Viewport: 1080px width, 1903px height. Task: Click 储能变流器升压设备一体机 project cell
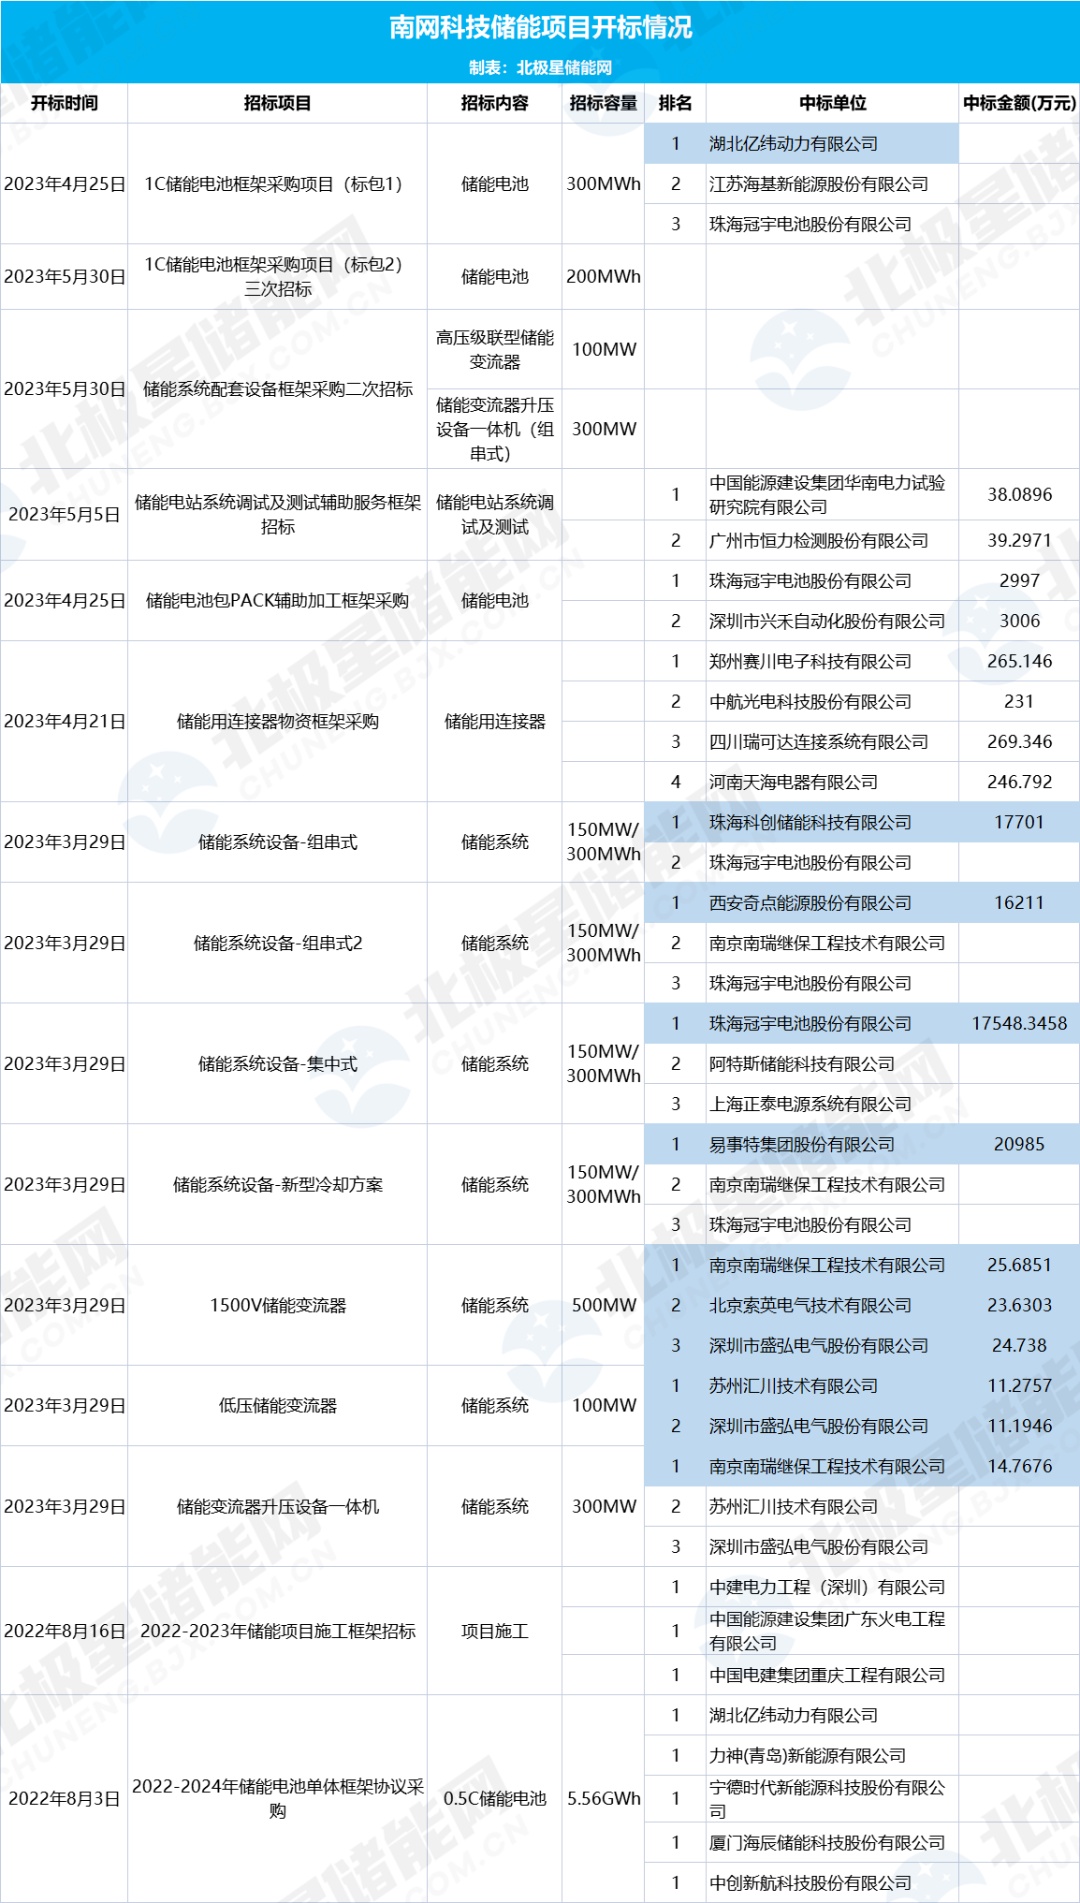click(x=277, y=1507)
